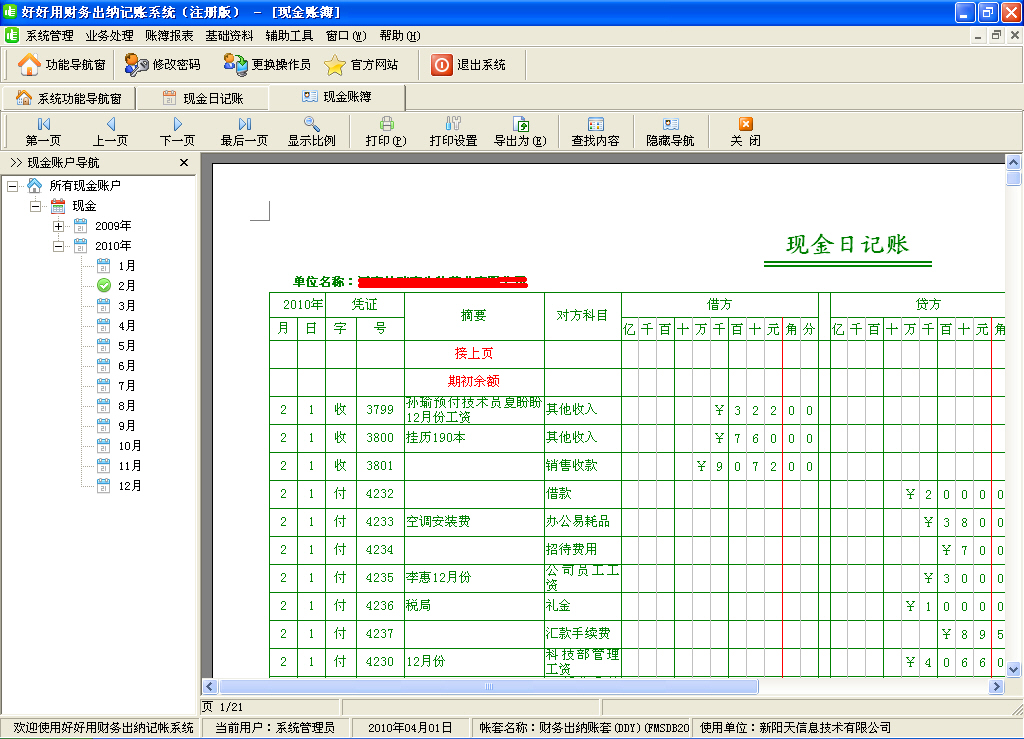
Task: Open print settings
Action: [x=453, y=131]
